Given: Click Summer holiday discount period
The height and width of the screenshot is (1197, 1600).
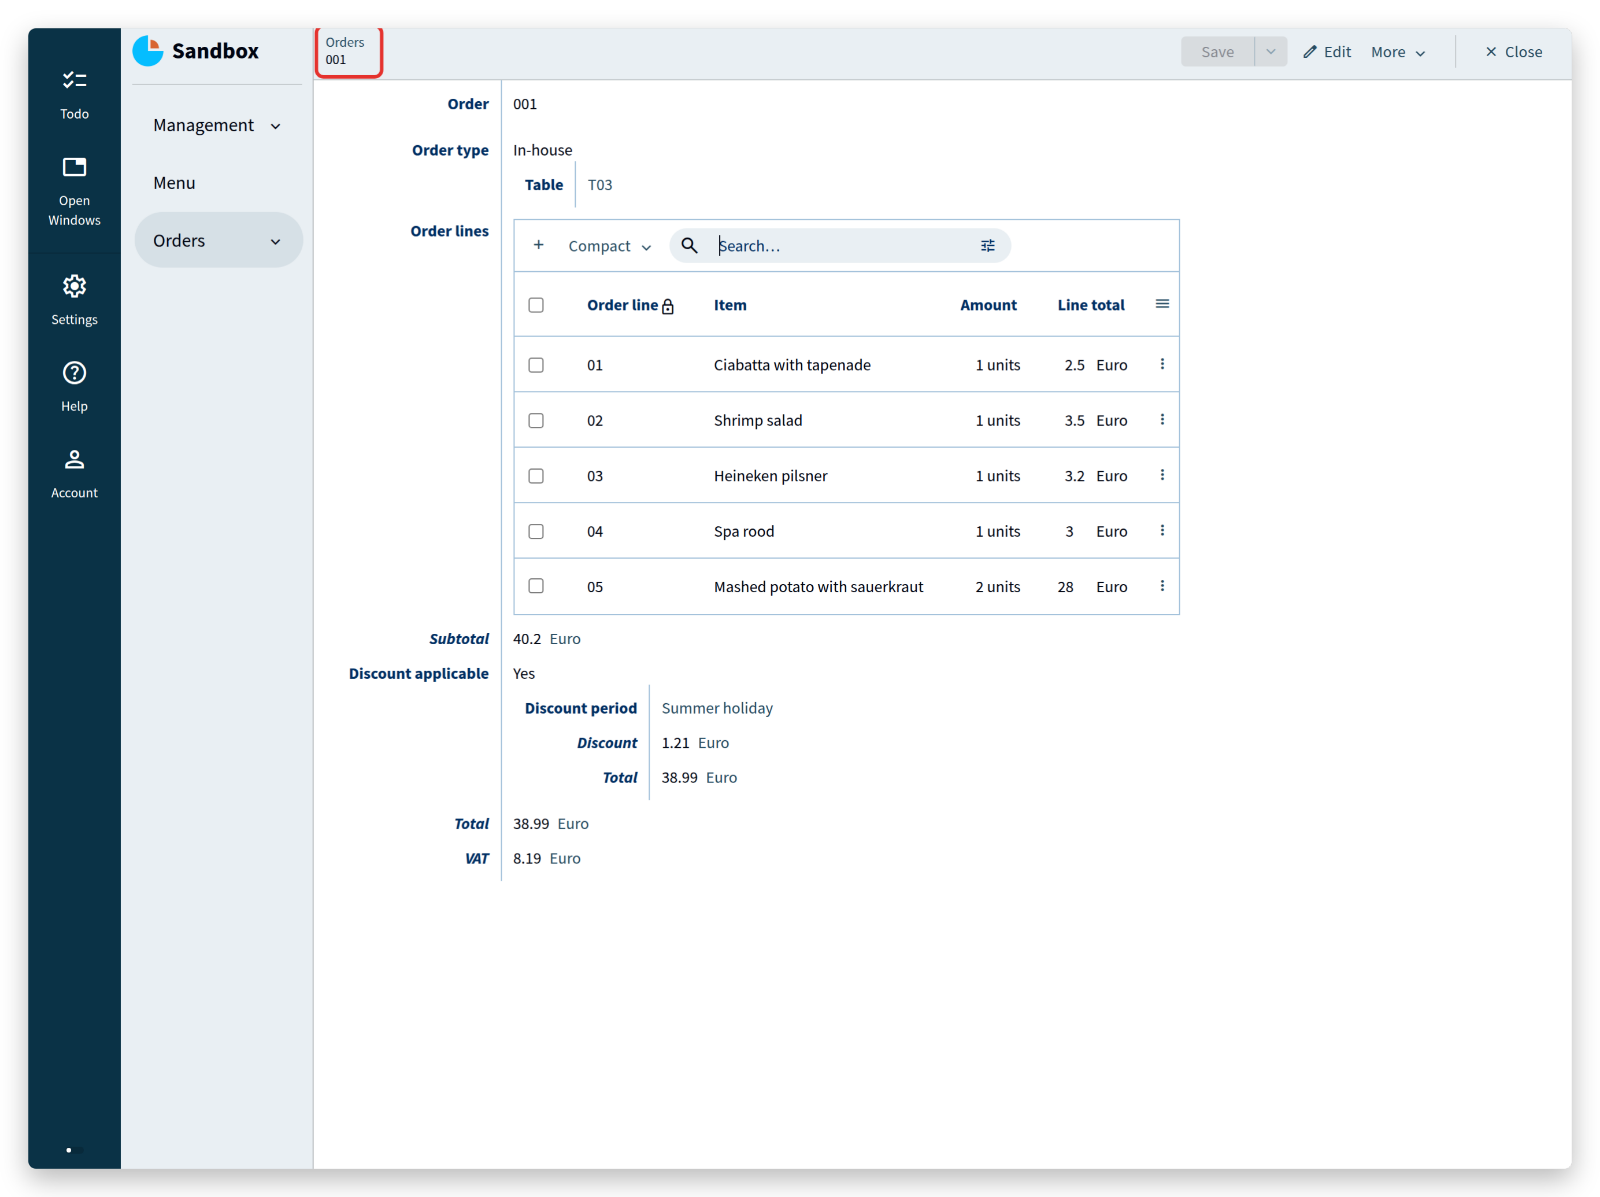Looking at the screenshot, I should 717,708.
